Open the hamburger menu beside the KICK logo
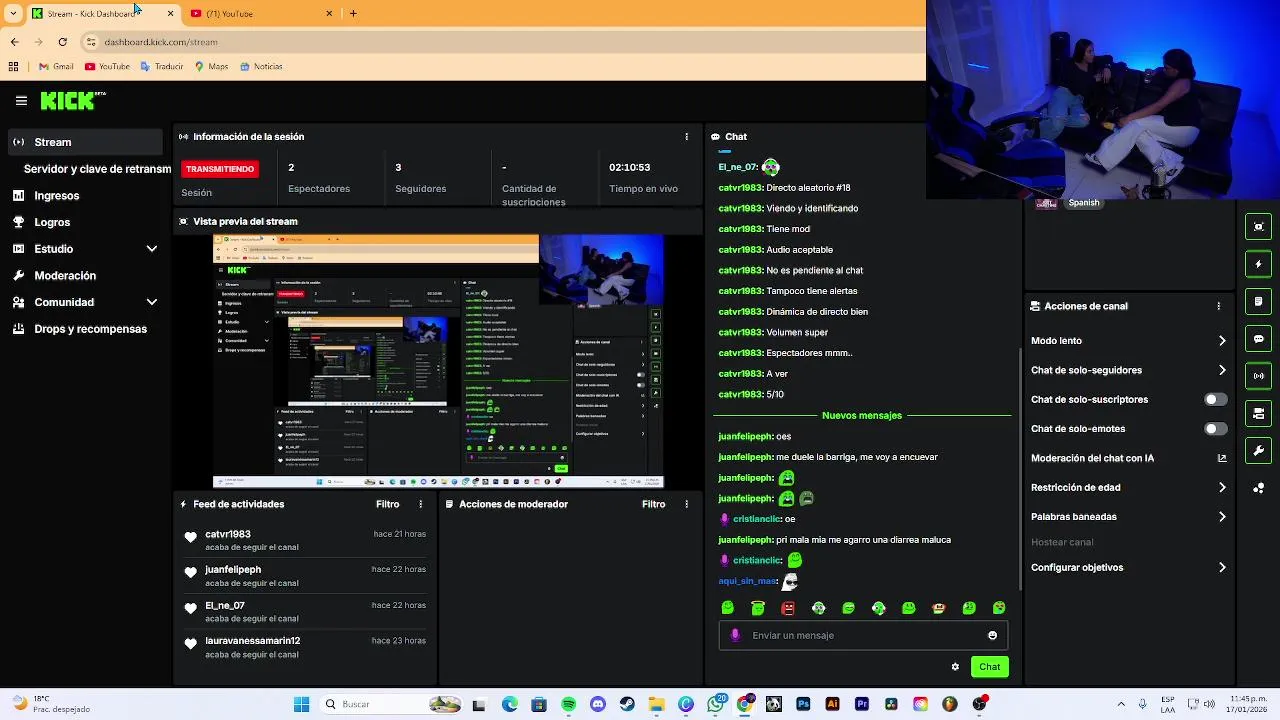Image resolution: width=1280 pixels, height=720 pixels. pos(21,101)
